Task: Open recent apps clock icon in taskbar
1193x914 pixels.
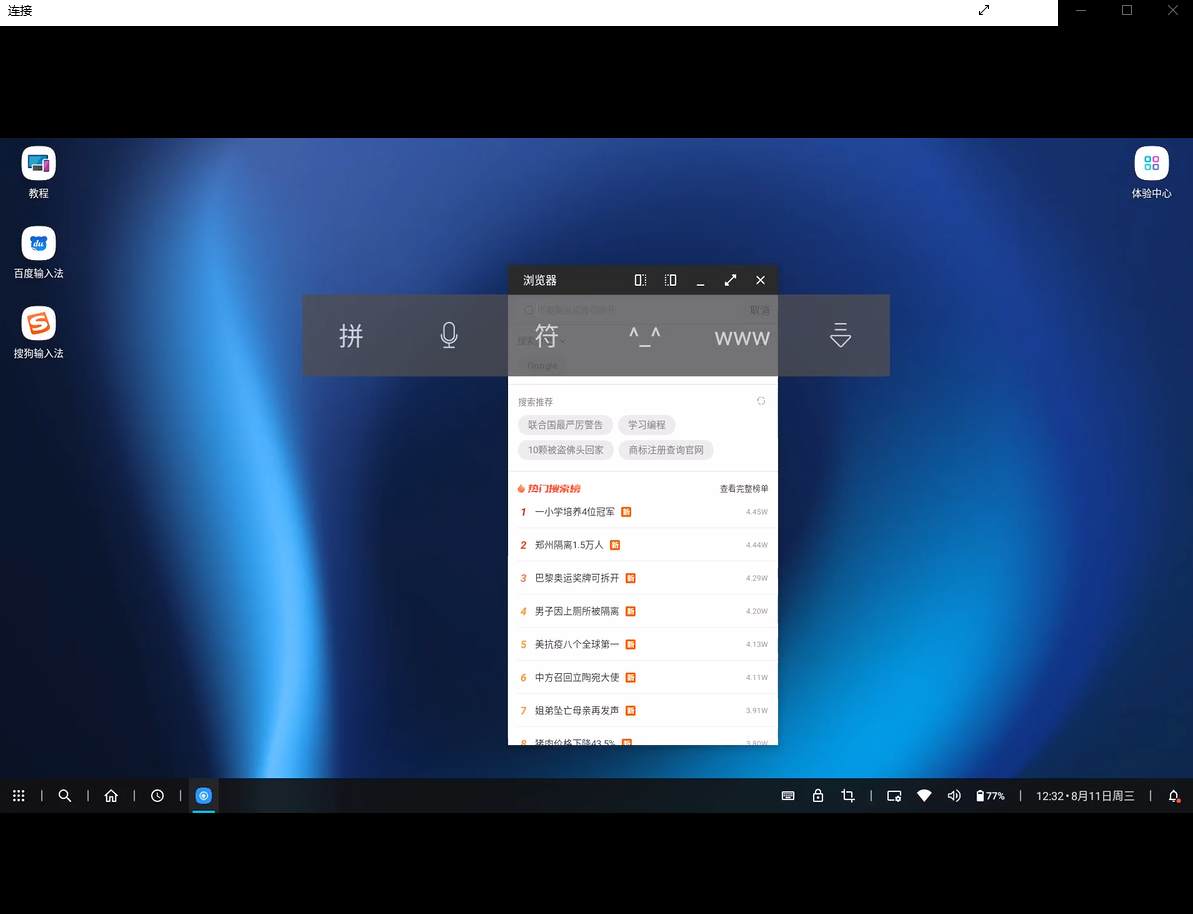Action: (157, 795)
